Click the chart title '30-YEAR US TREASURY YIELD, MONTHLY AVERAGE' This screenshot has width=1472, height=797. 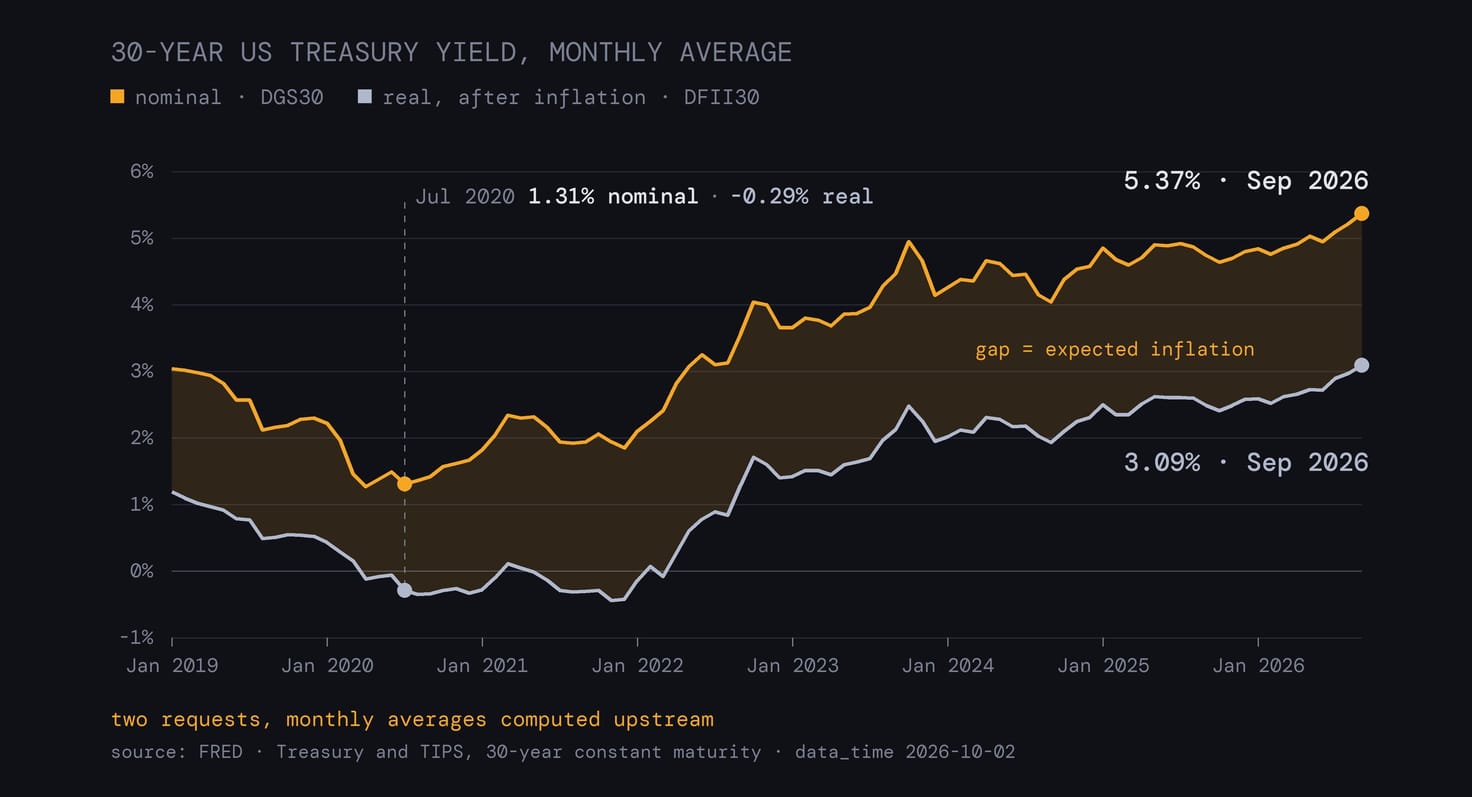pos(451,52)
